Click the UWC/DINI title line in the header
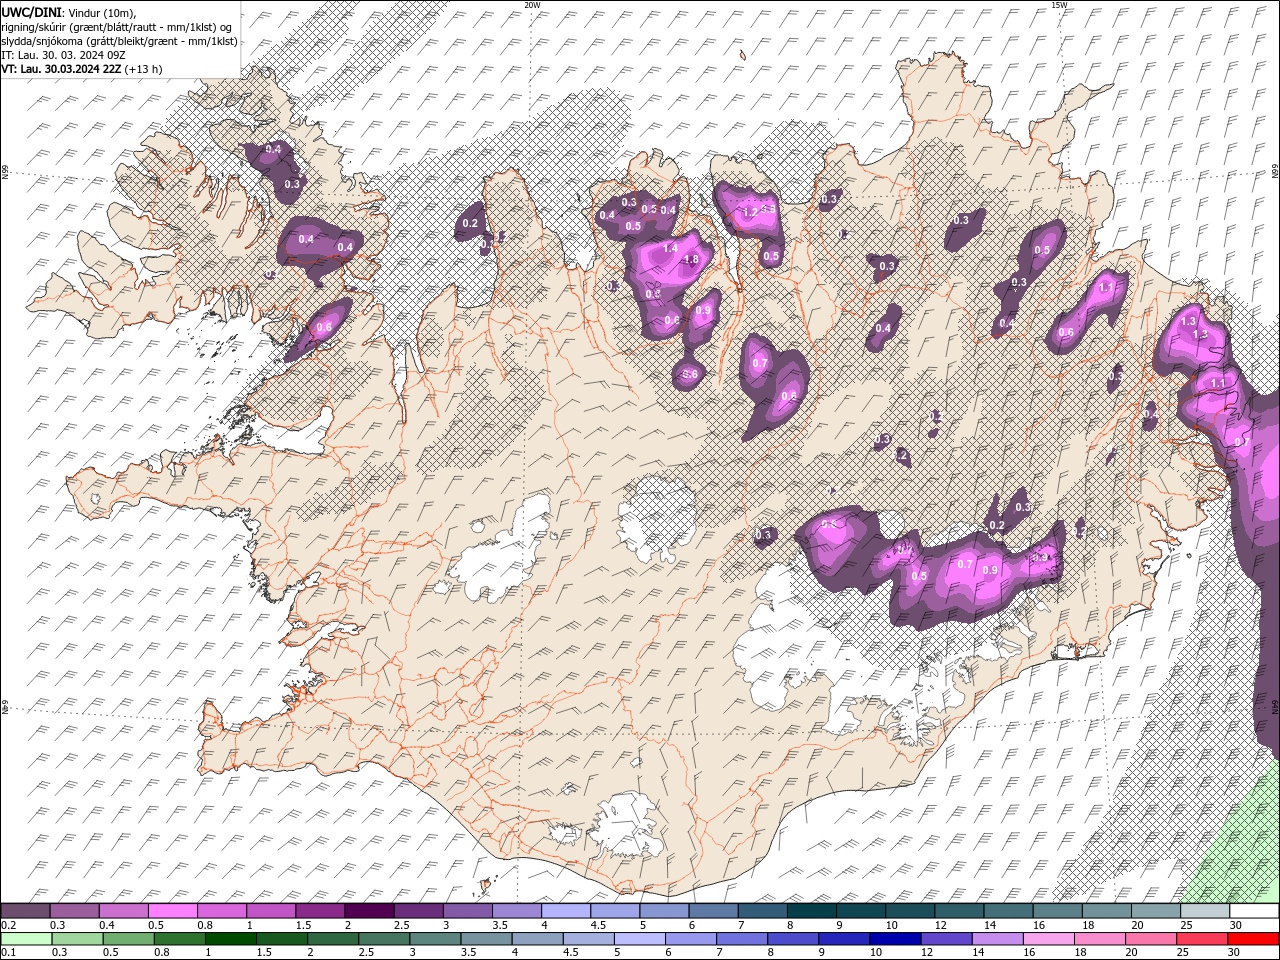1280x960 pixels. coord(69,11)
